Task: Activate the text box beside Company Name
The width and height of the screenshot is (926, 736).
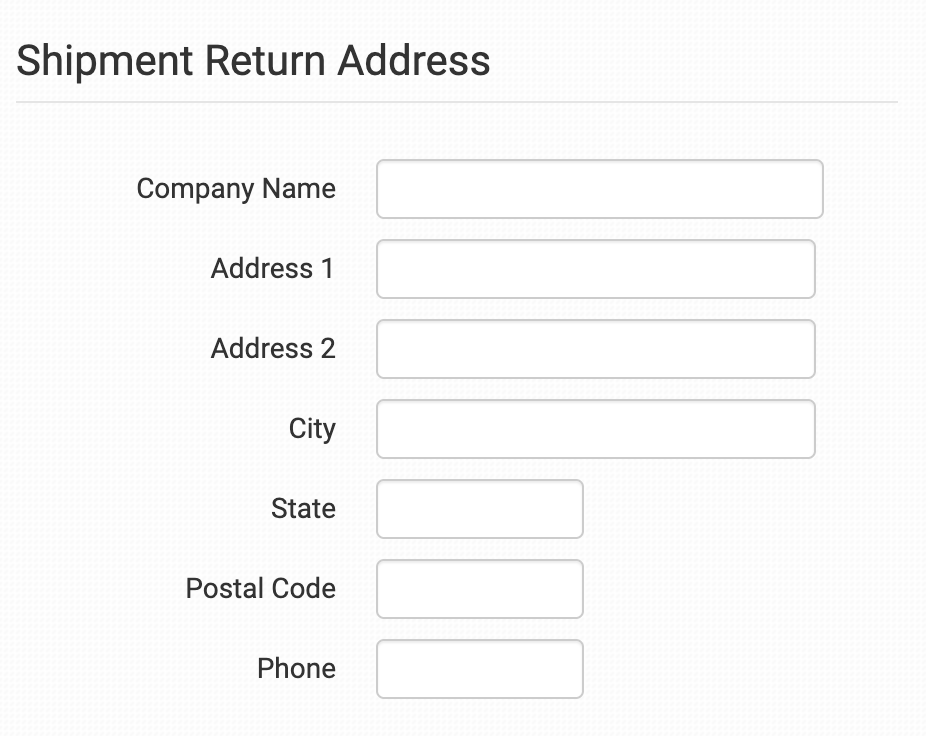Action: pos(599,189)
